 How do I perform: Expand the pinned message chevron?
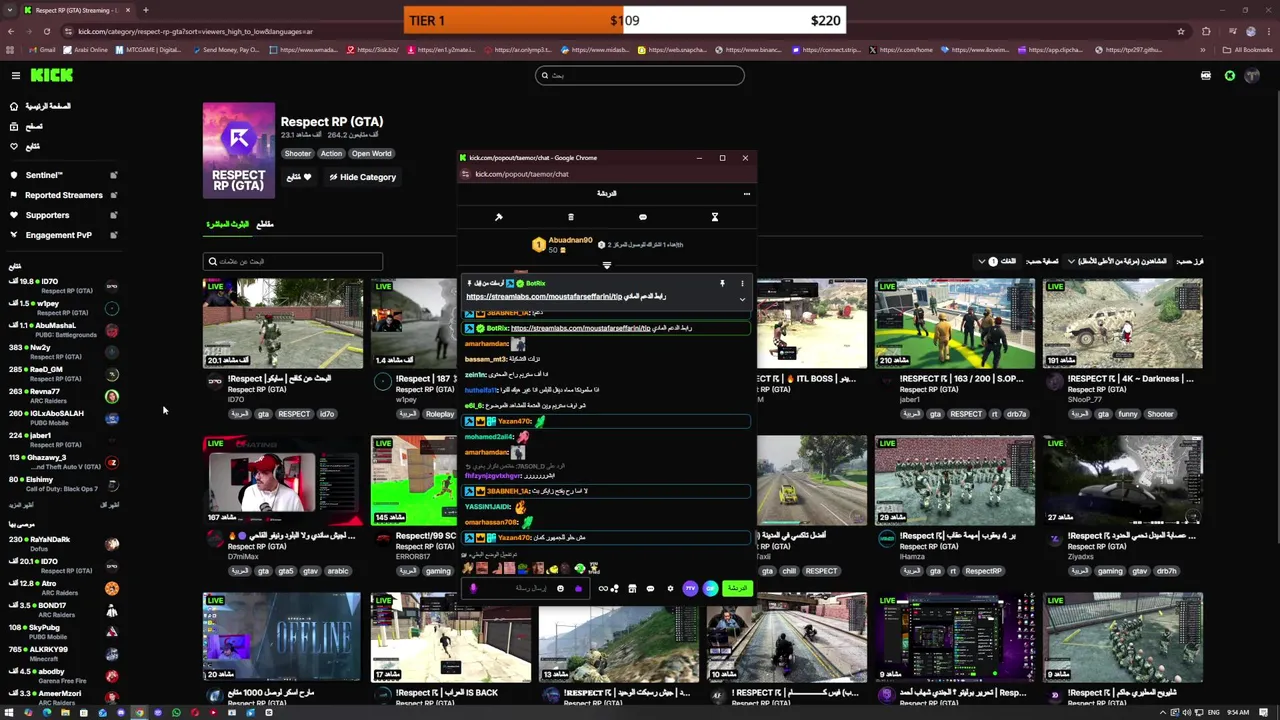742,299
